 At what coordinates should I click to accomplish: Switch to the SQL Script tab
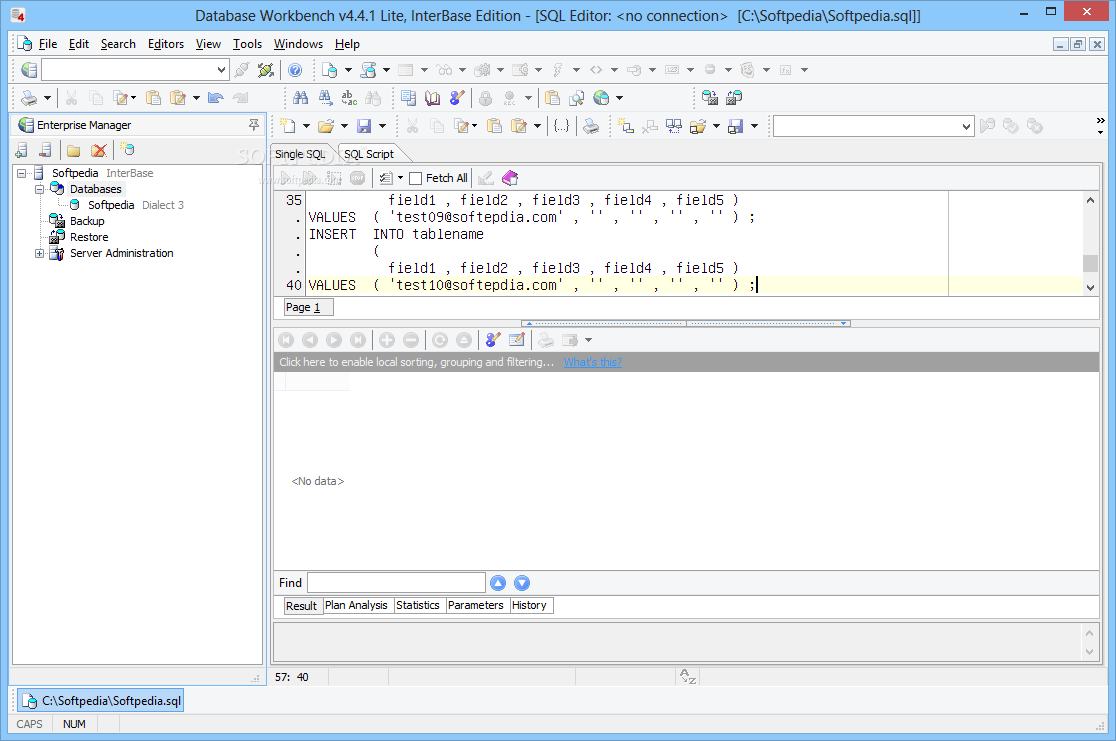click(x=369, y=154)
